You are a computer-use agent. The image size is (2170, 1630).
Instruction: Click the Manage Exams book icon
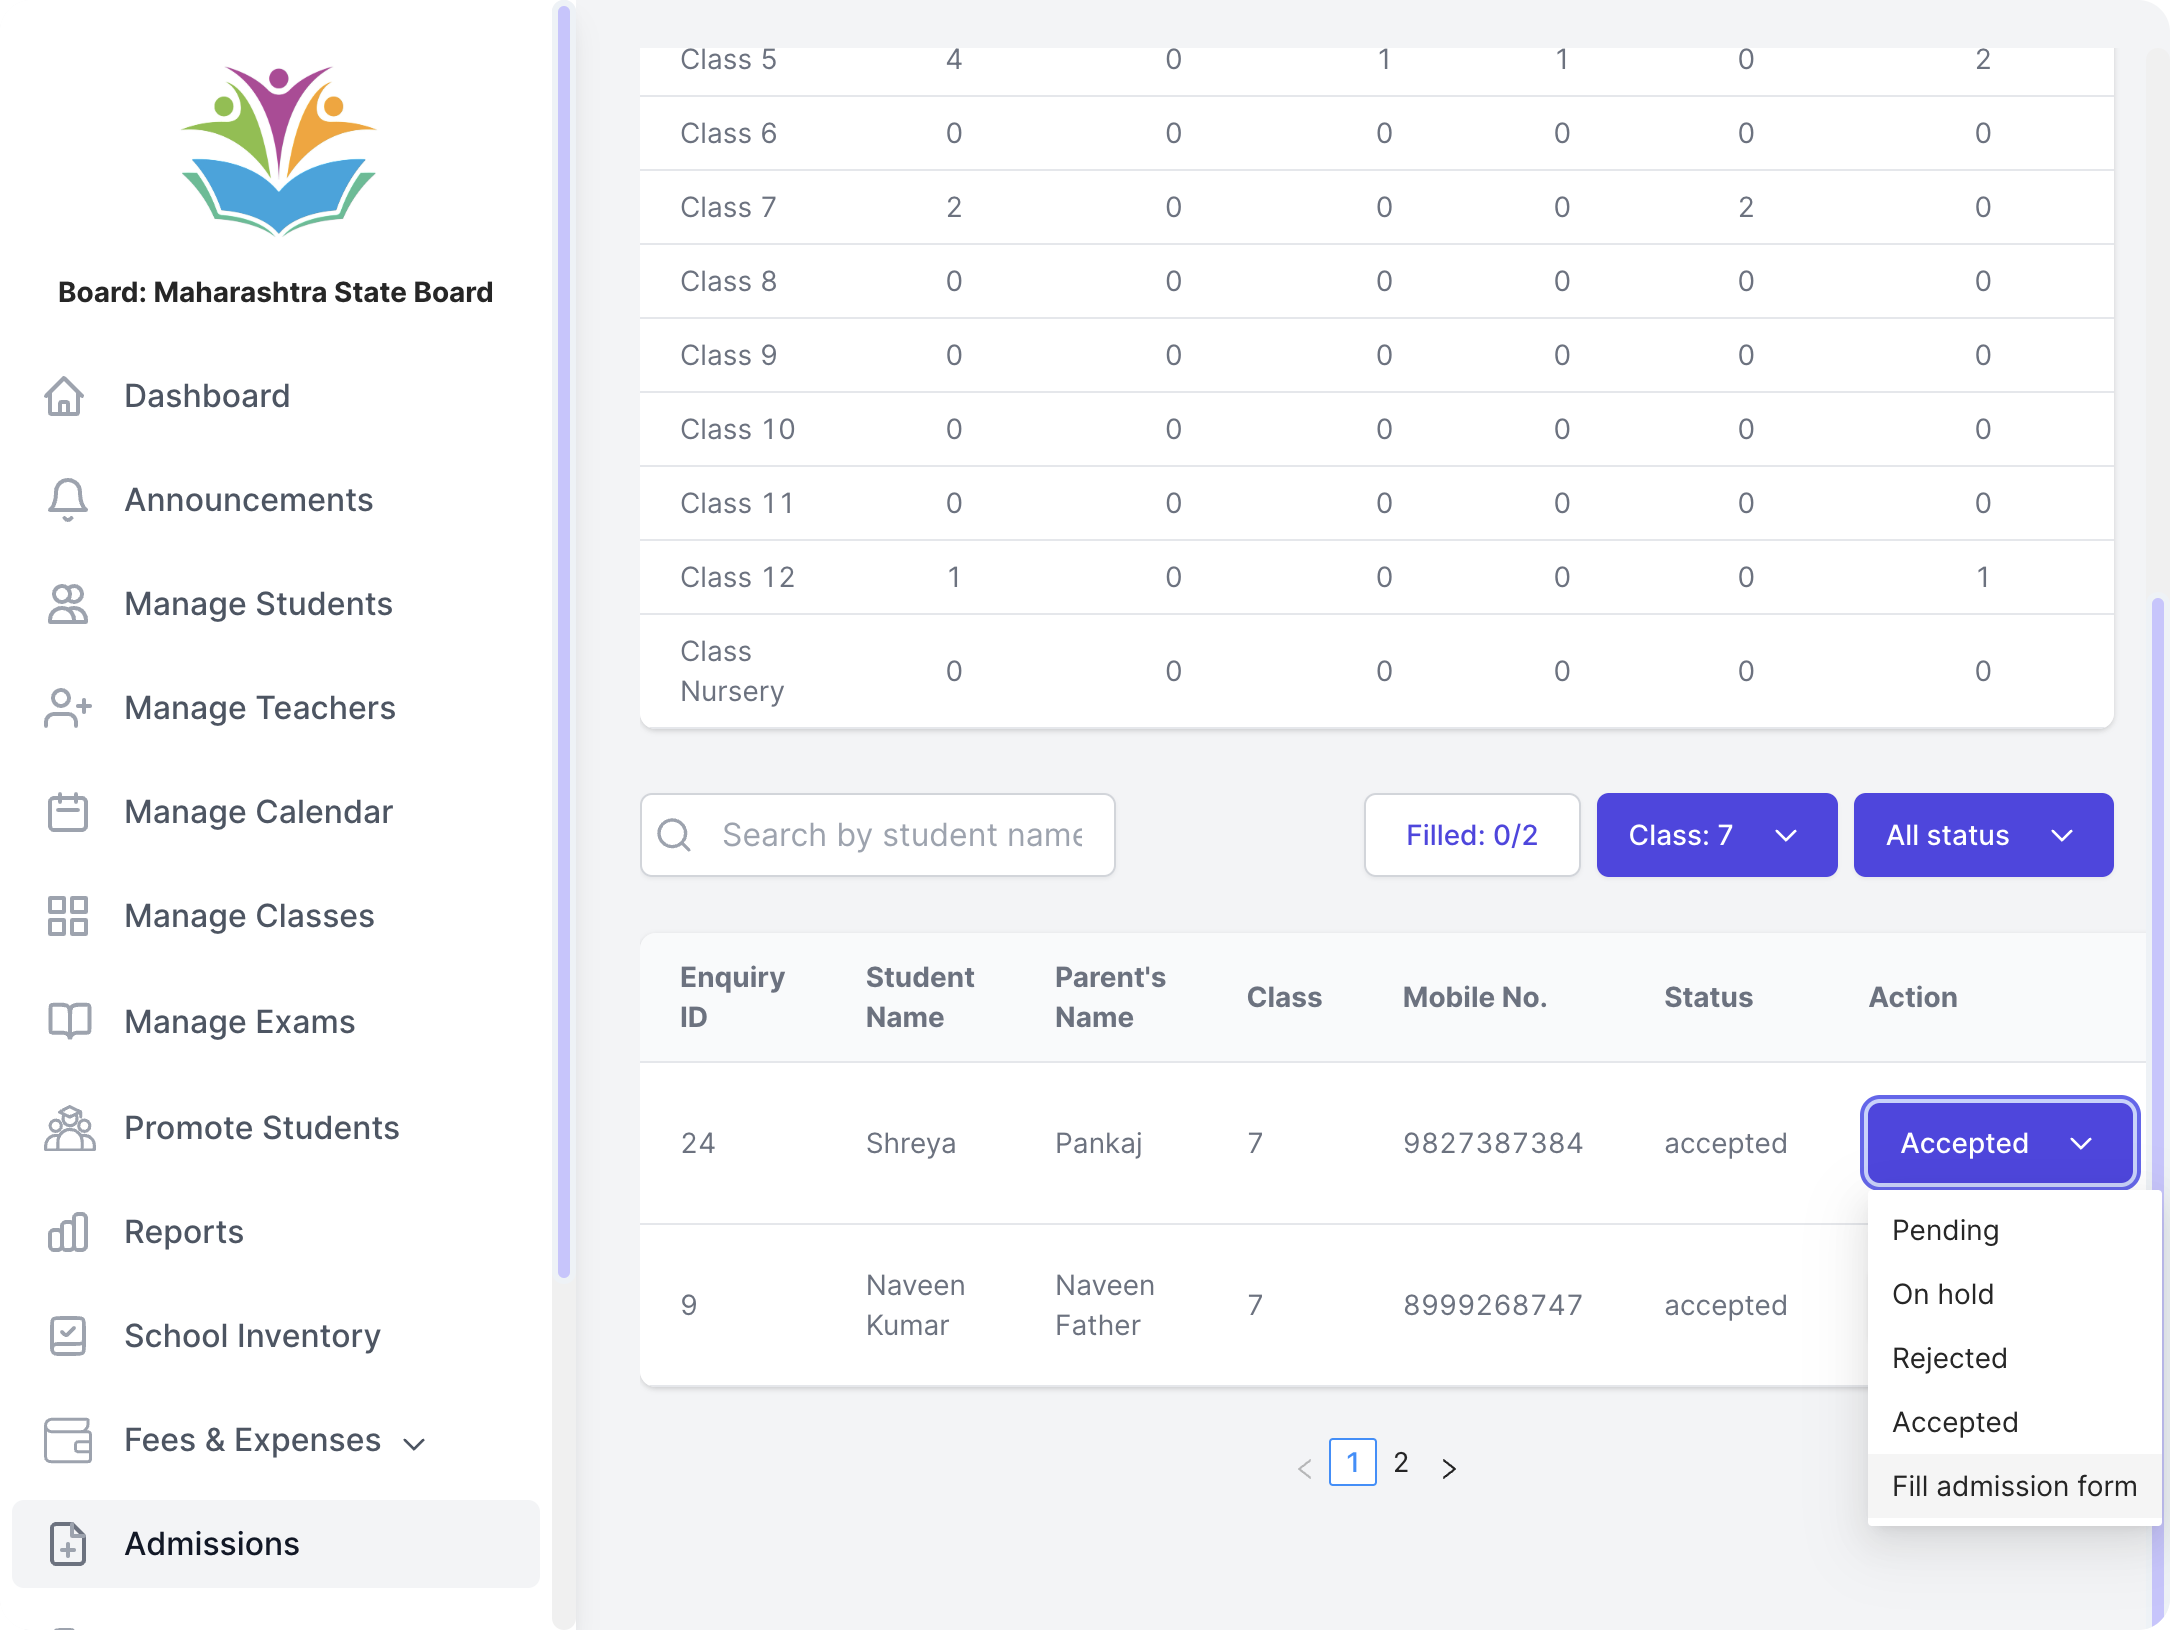tap(69, 1021)
